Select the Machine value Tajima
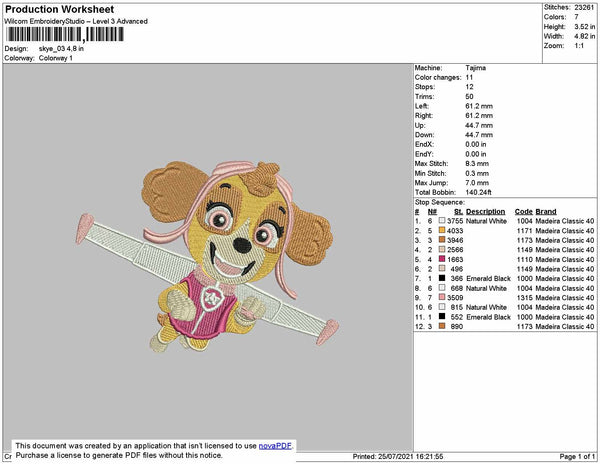This screenshot has height=464, width=600. 476,68
